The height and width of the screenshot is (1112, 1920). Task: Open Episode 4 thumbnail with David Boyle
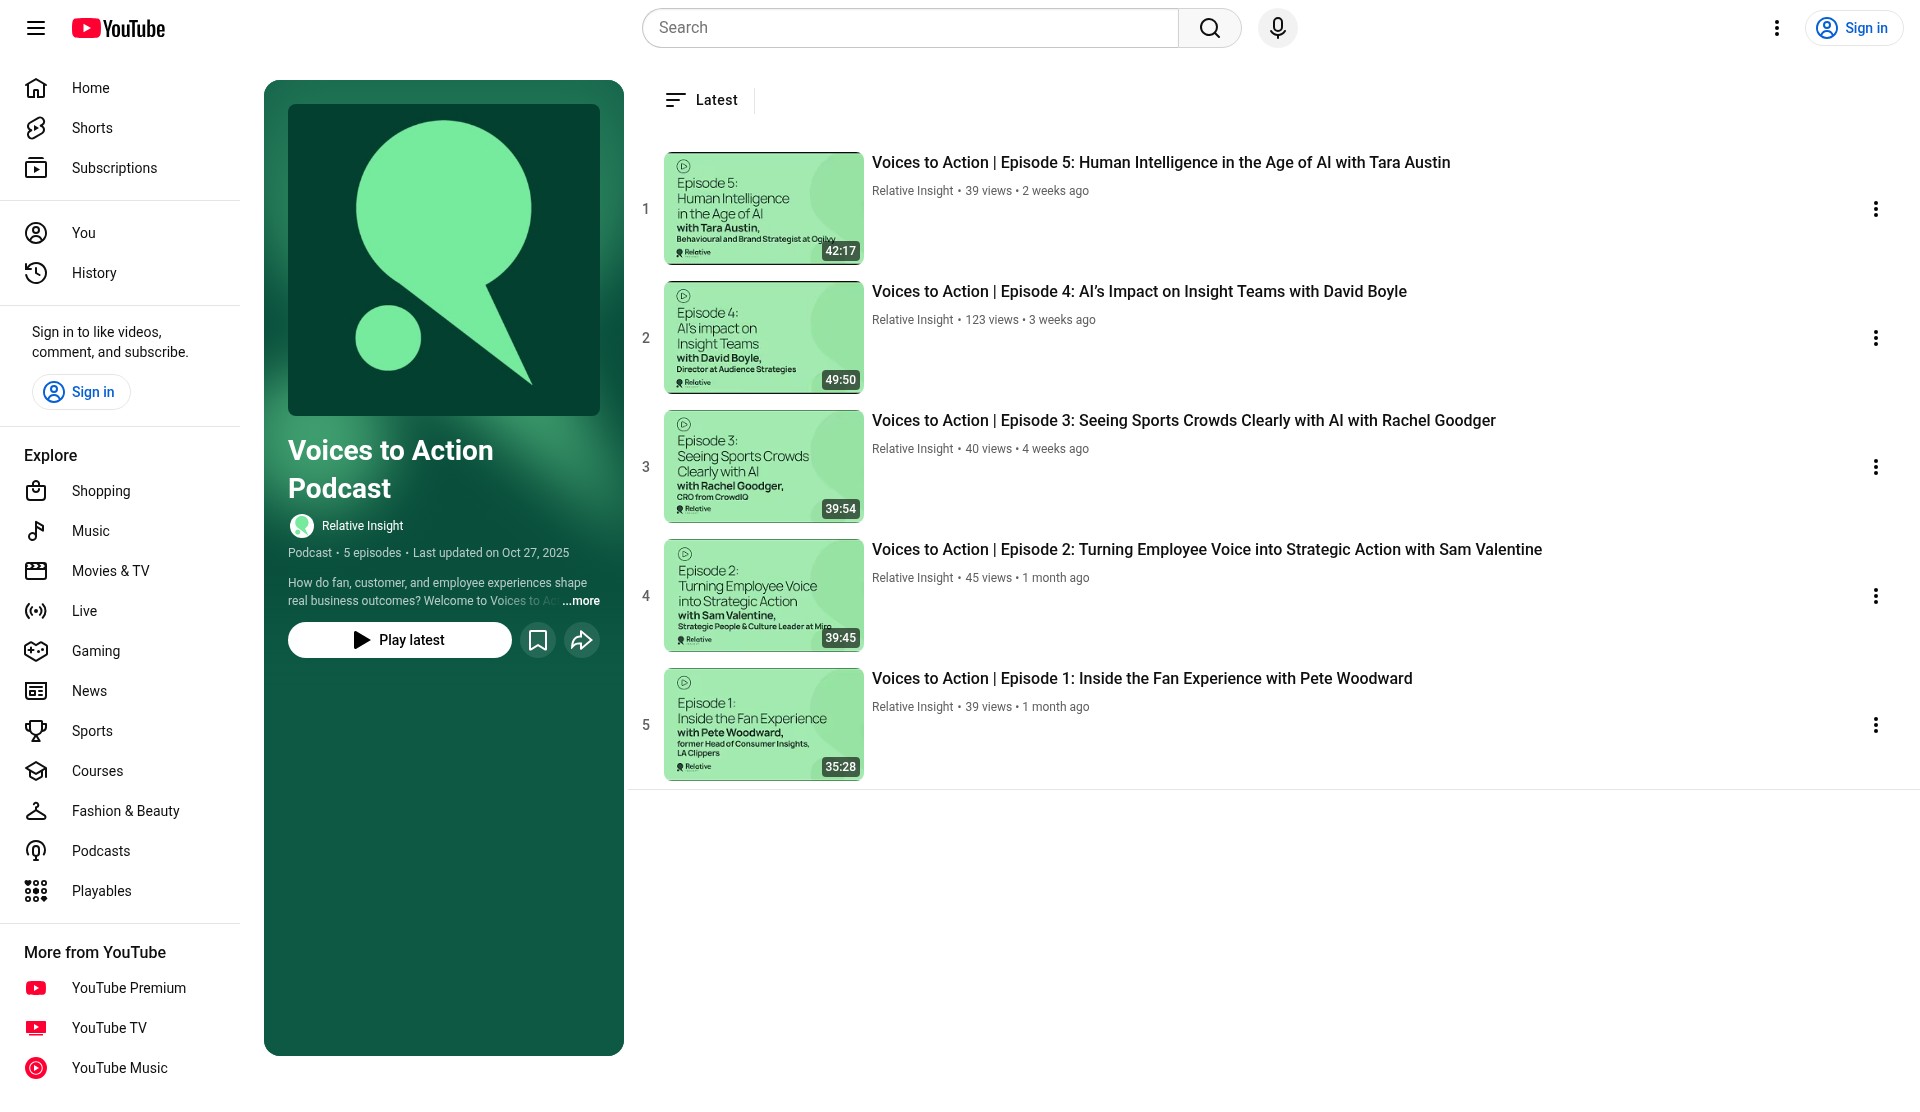coord(764,337)
